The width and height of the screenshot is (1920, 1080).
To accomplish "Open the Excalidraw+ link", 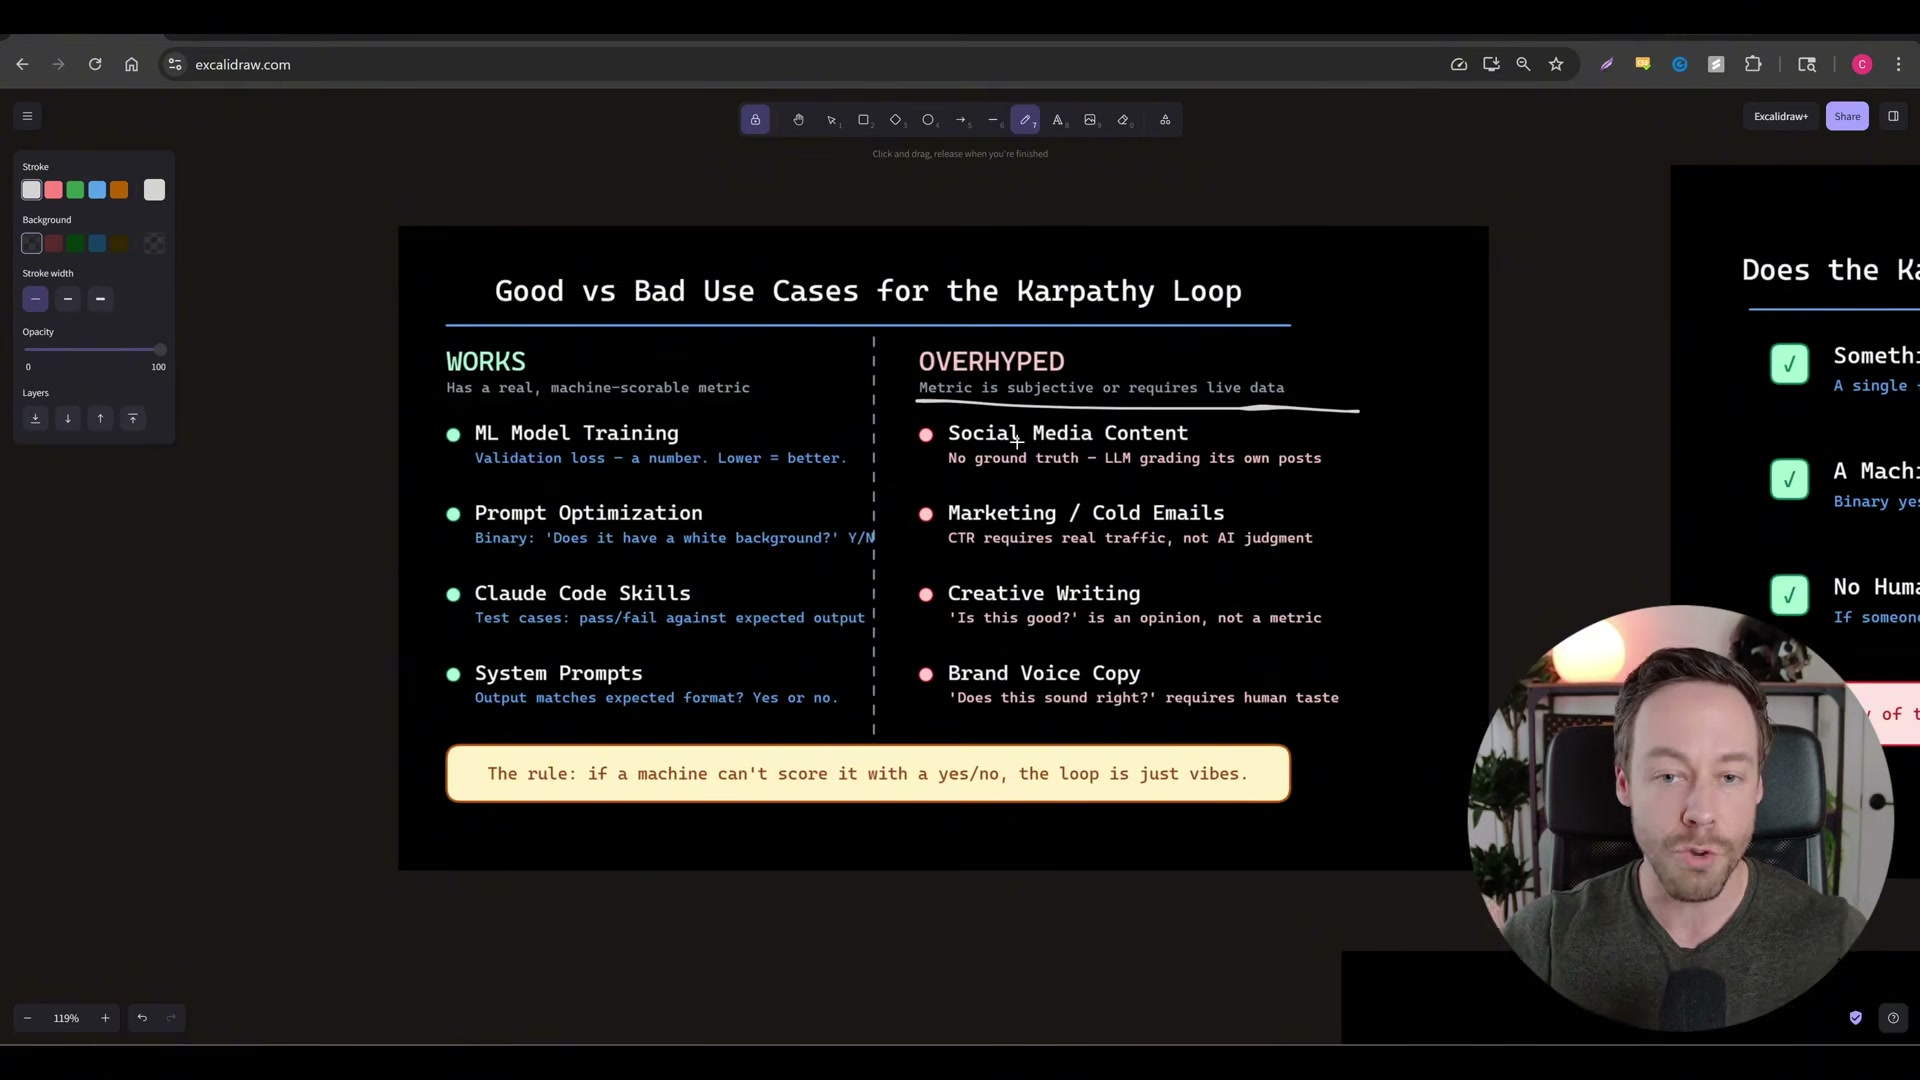I will (1781, 116).
